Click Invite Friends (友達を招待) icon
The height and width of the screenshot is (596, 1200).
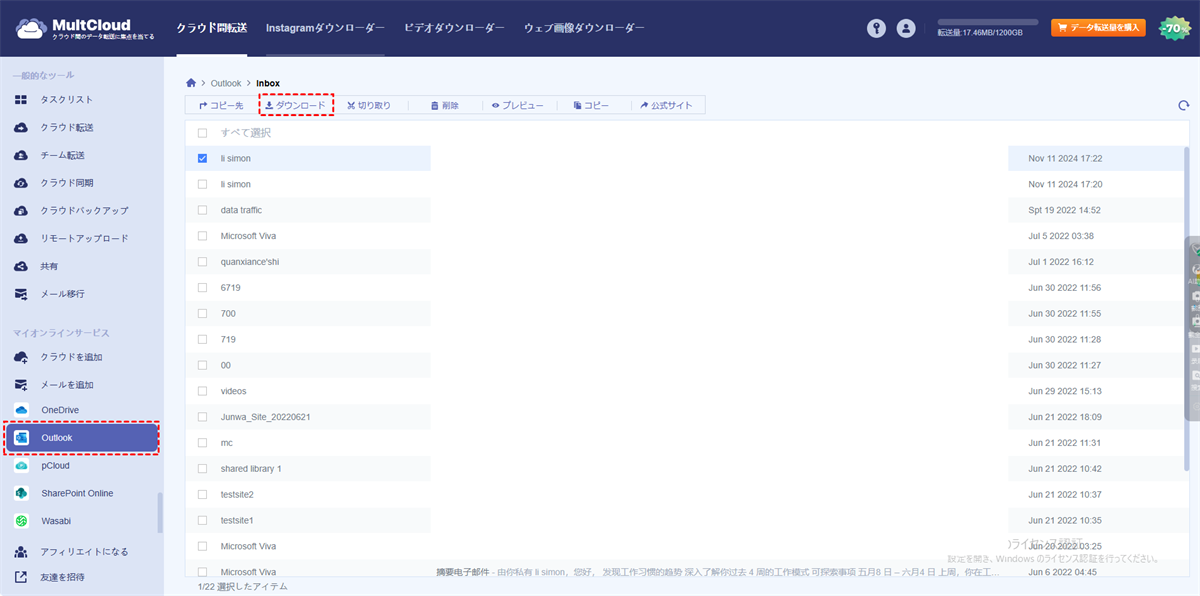[x=20, y=577]
